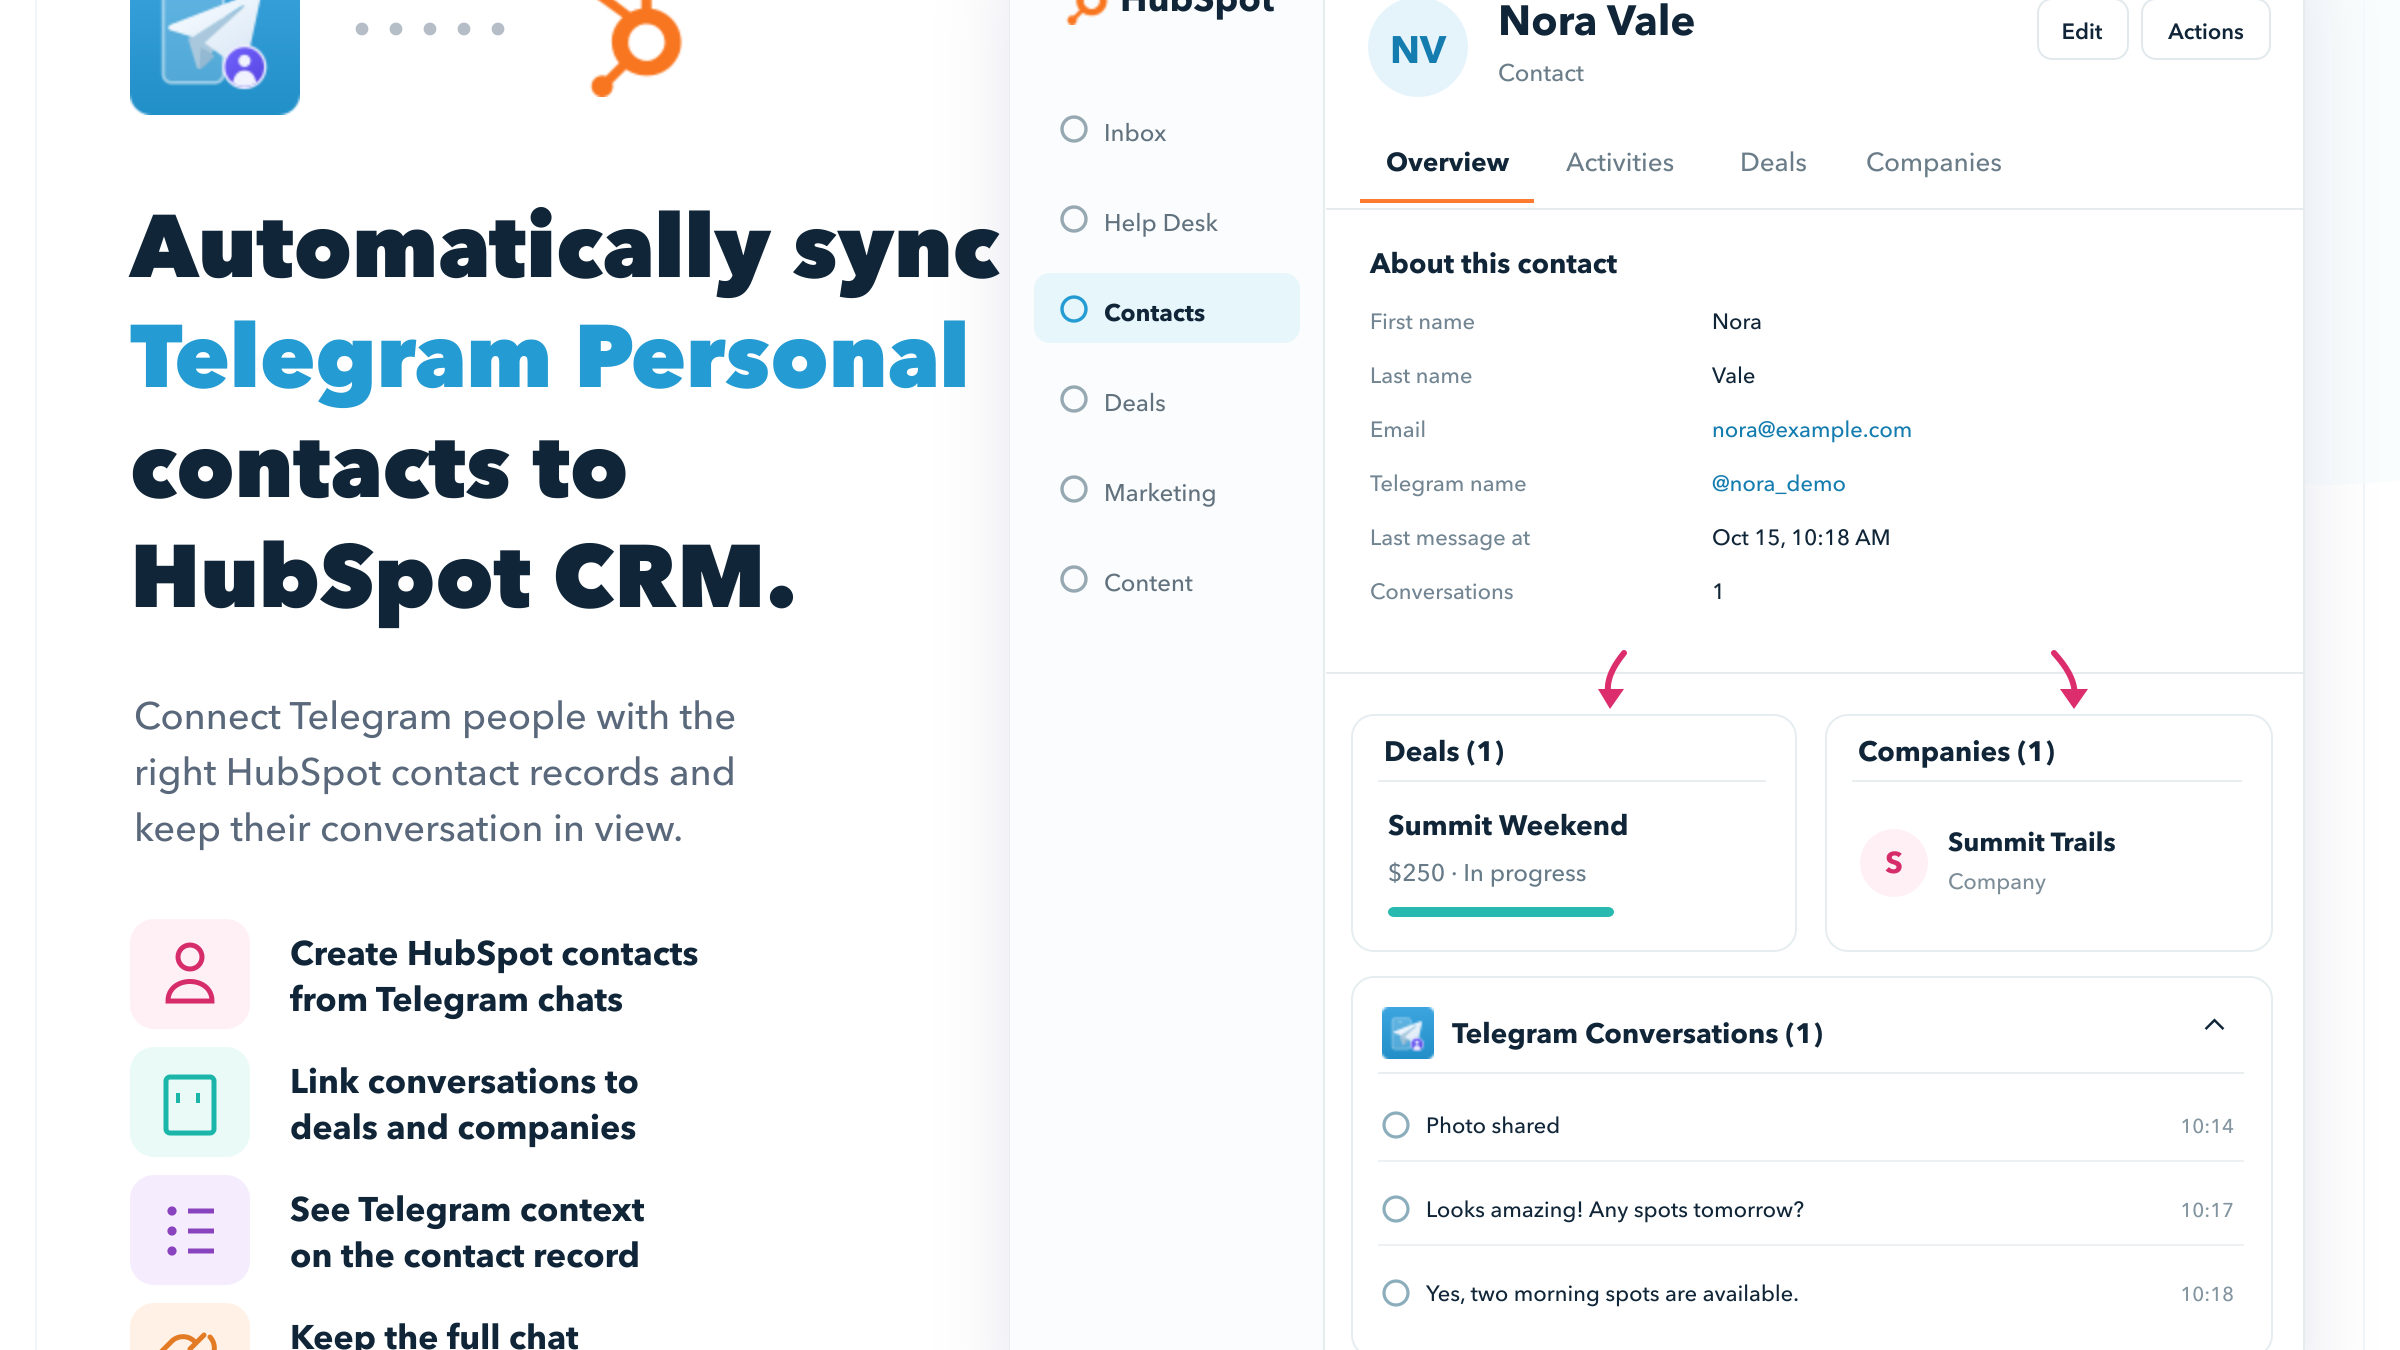Click the Deals (1) card heading

1443,751
